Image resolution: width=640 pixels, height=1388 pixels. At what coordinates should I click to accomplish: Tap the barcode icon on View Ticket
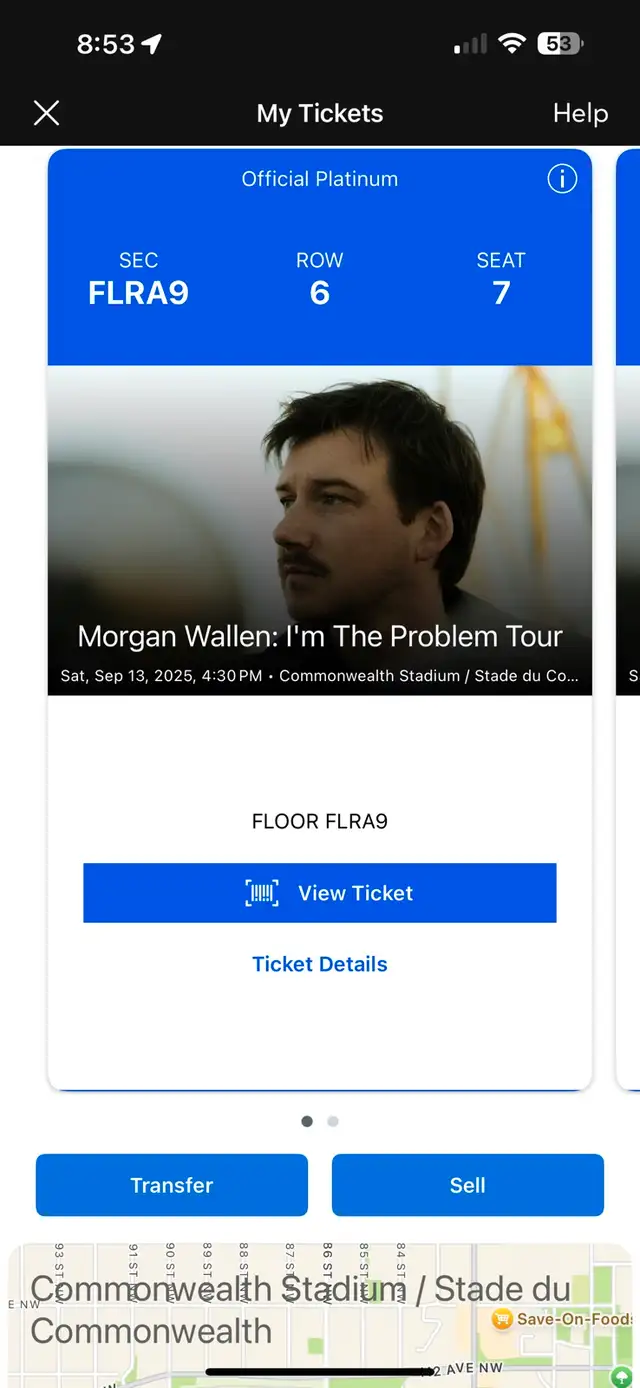click(262, 893)
